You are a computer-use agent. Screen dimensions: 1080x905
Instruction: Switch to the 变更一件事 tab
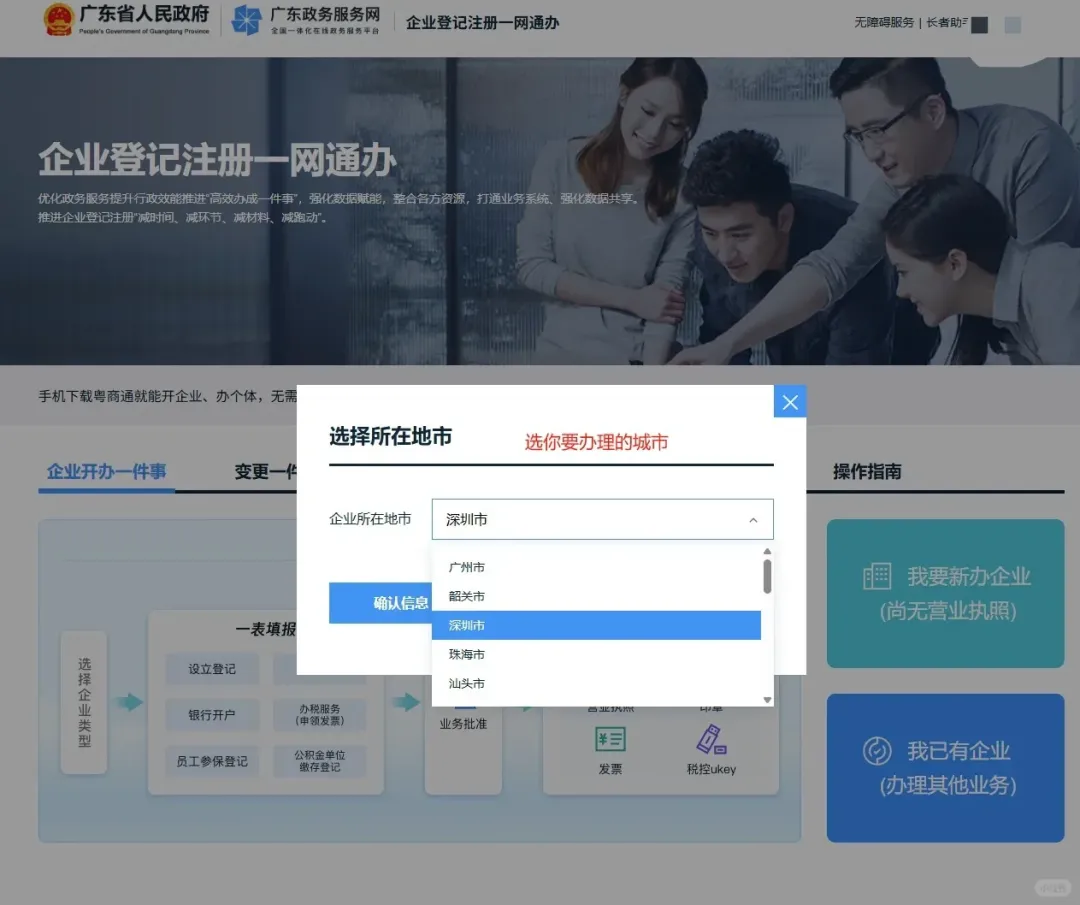[x=267, y=472]
